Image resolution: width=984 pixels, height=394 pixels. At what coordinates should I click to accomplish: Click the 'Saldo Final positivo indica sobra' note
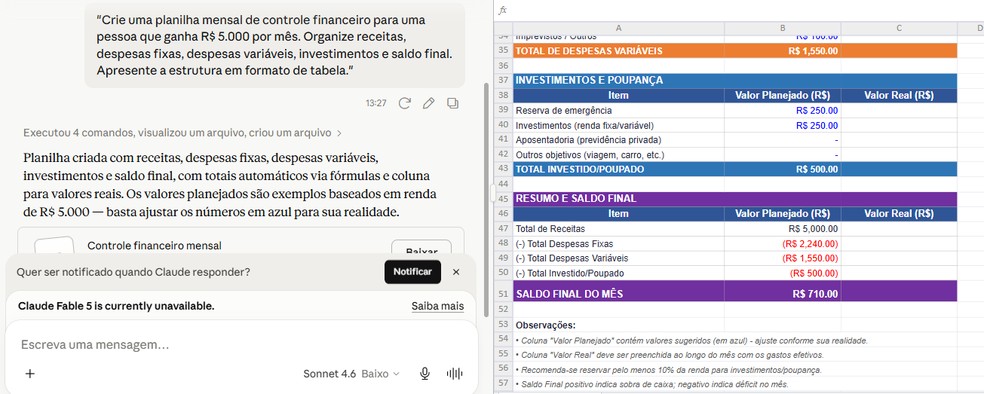pos(652,384)
